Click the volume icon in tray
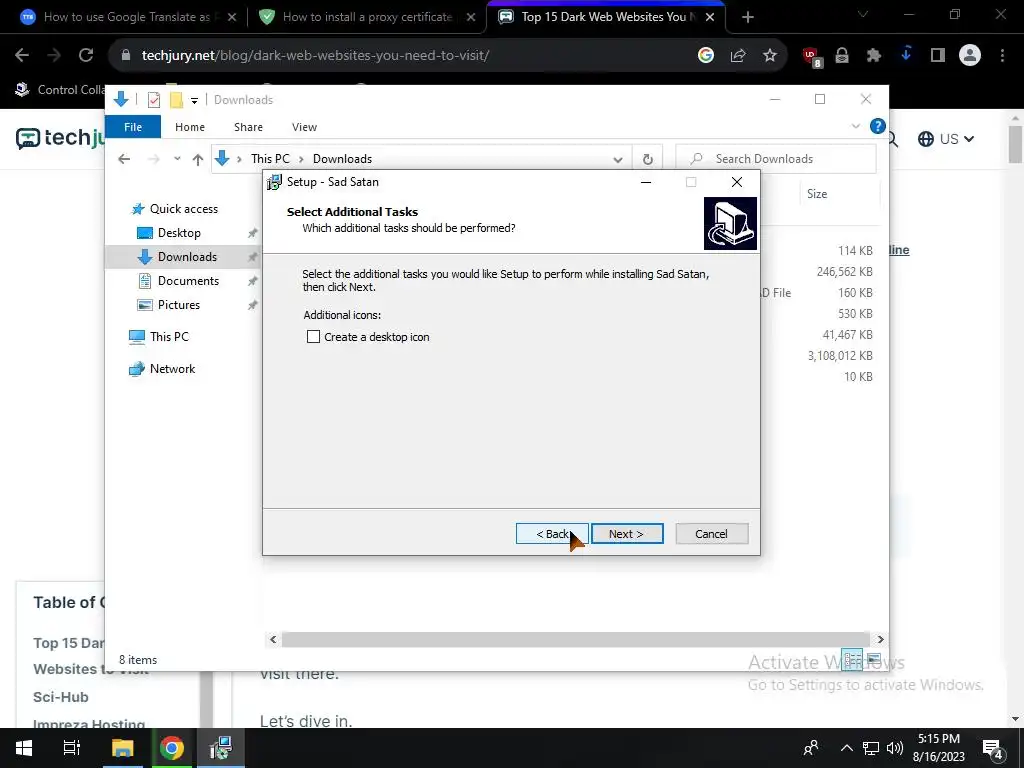The height and width of the screenshot is (768, 1024). click(895, 748)
